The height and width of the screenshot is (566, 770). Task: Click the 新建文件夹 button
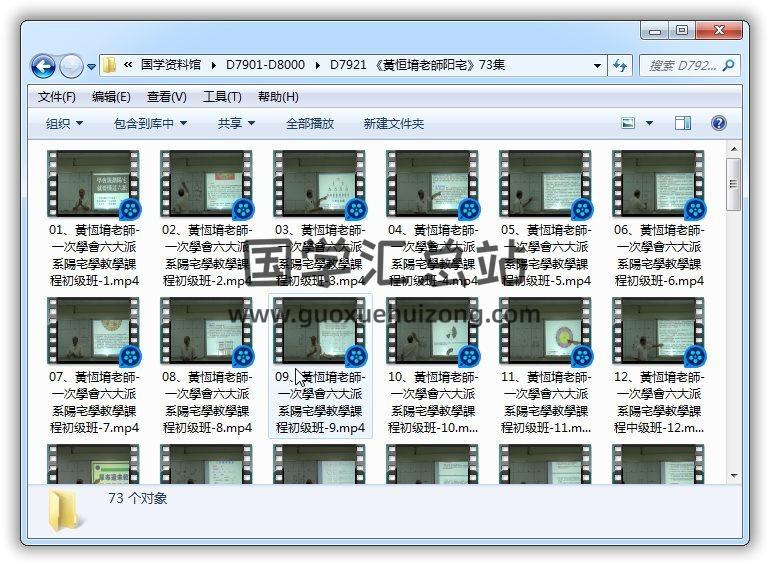pos(393,123)
